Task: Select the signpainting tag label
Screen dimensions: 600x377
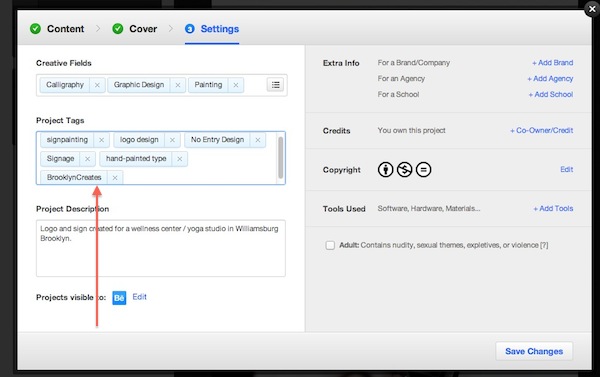Action: pos(67,140)
